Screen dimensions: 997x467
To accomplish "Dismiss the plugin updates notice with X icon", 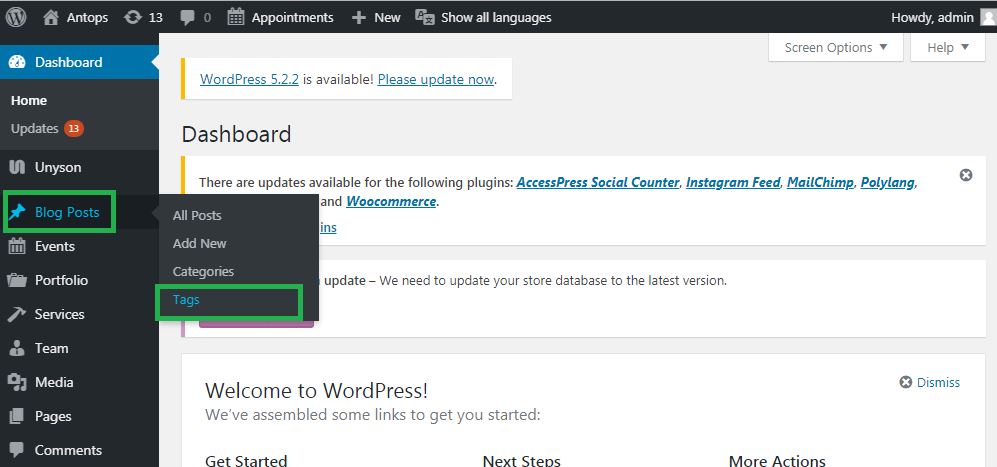I will 966,175.
